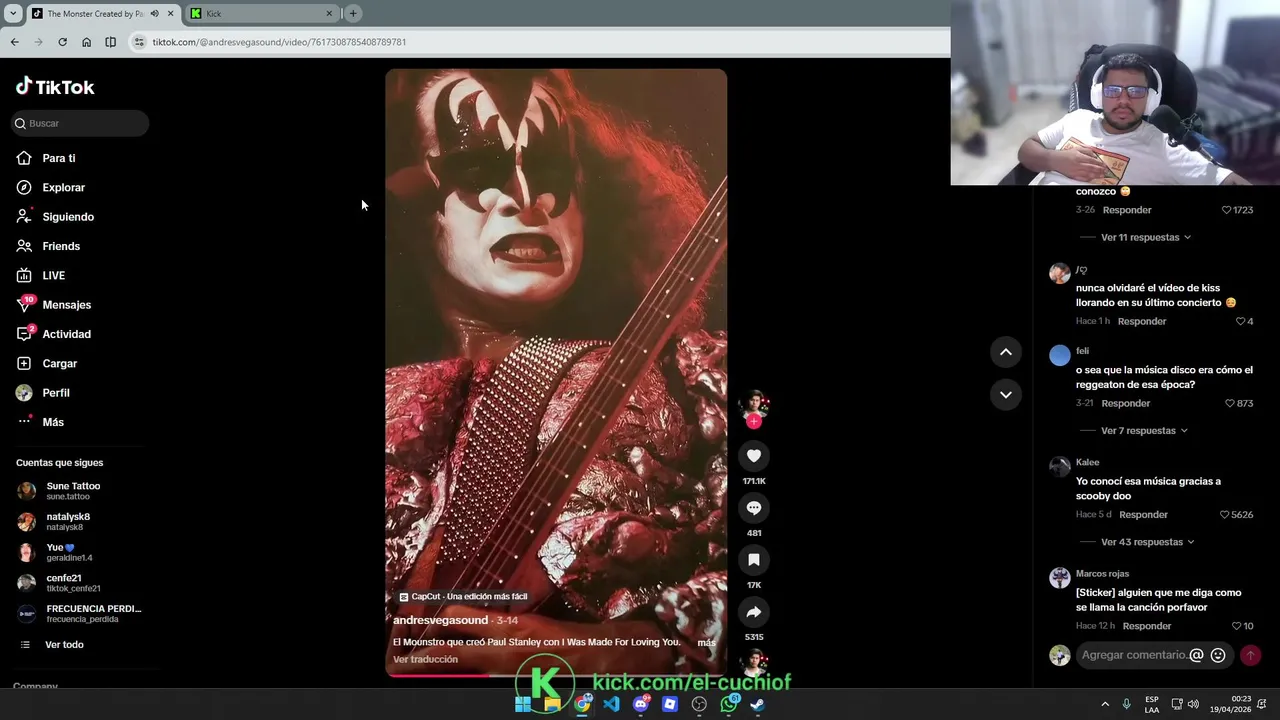Image resolution: width=1280 pixels, height=720 pixels.
Task: Open the Para ti feed
Action: 59,158
